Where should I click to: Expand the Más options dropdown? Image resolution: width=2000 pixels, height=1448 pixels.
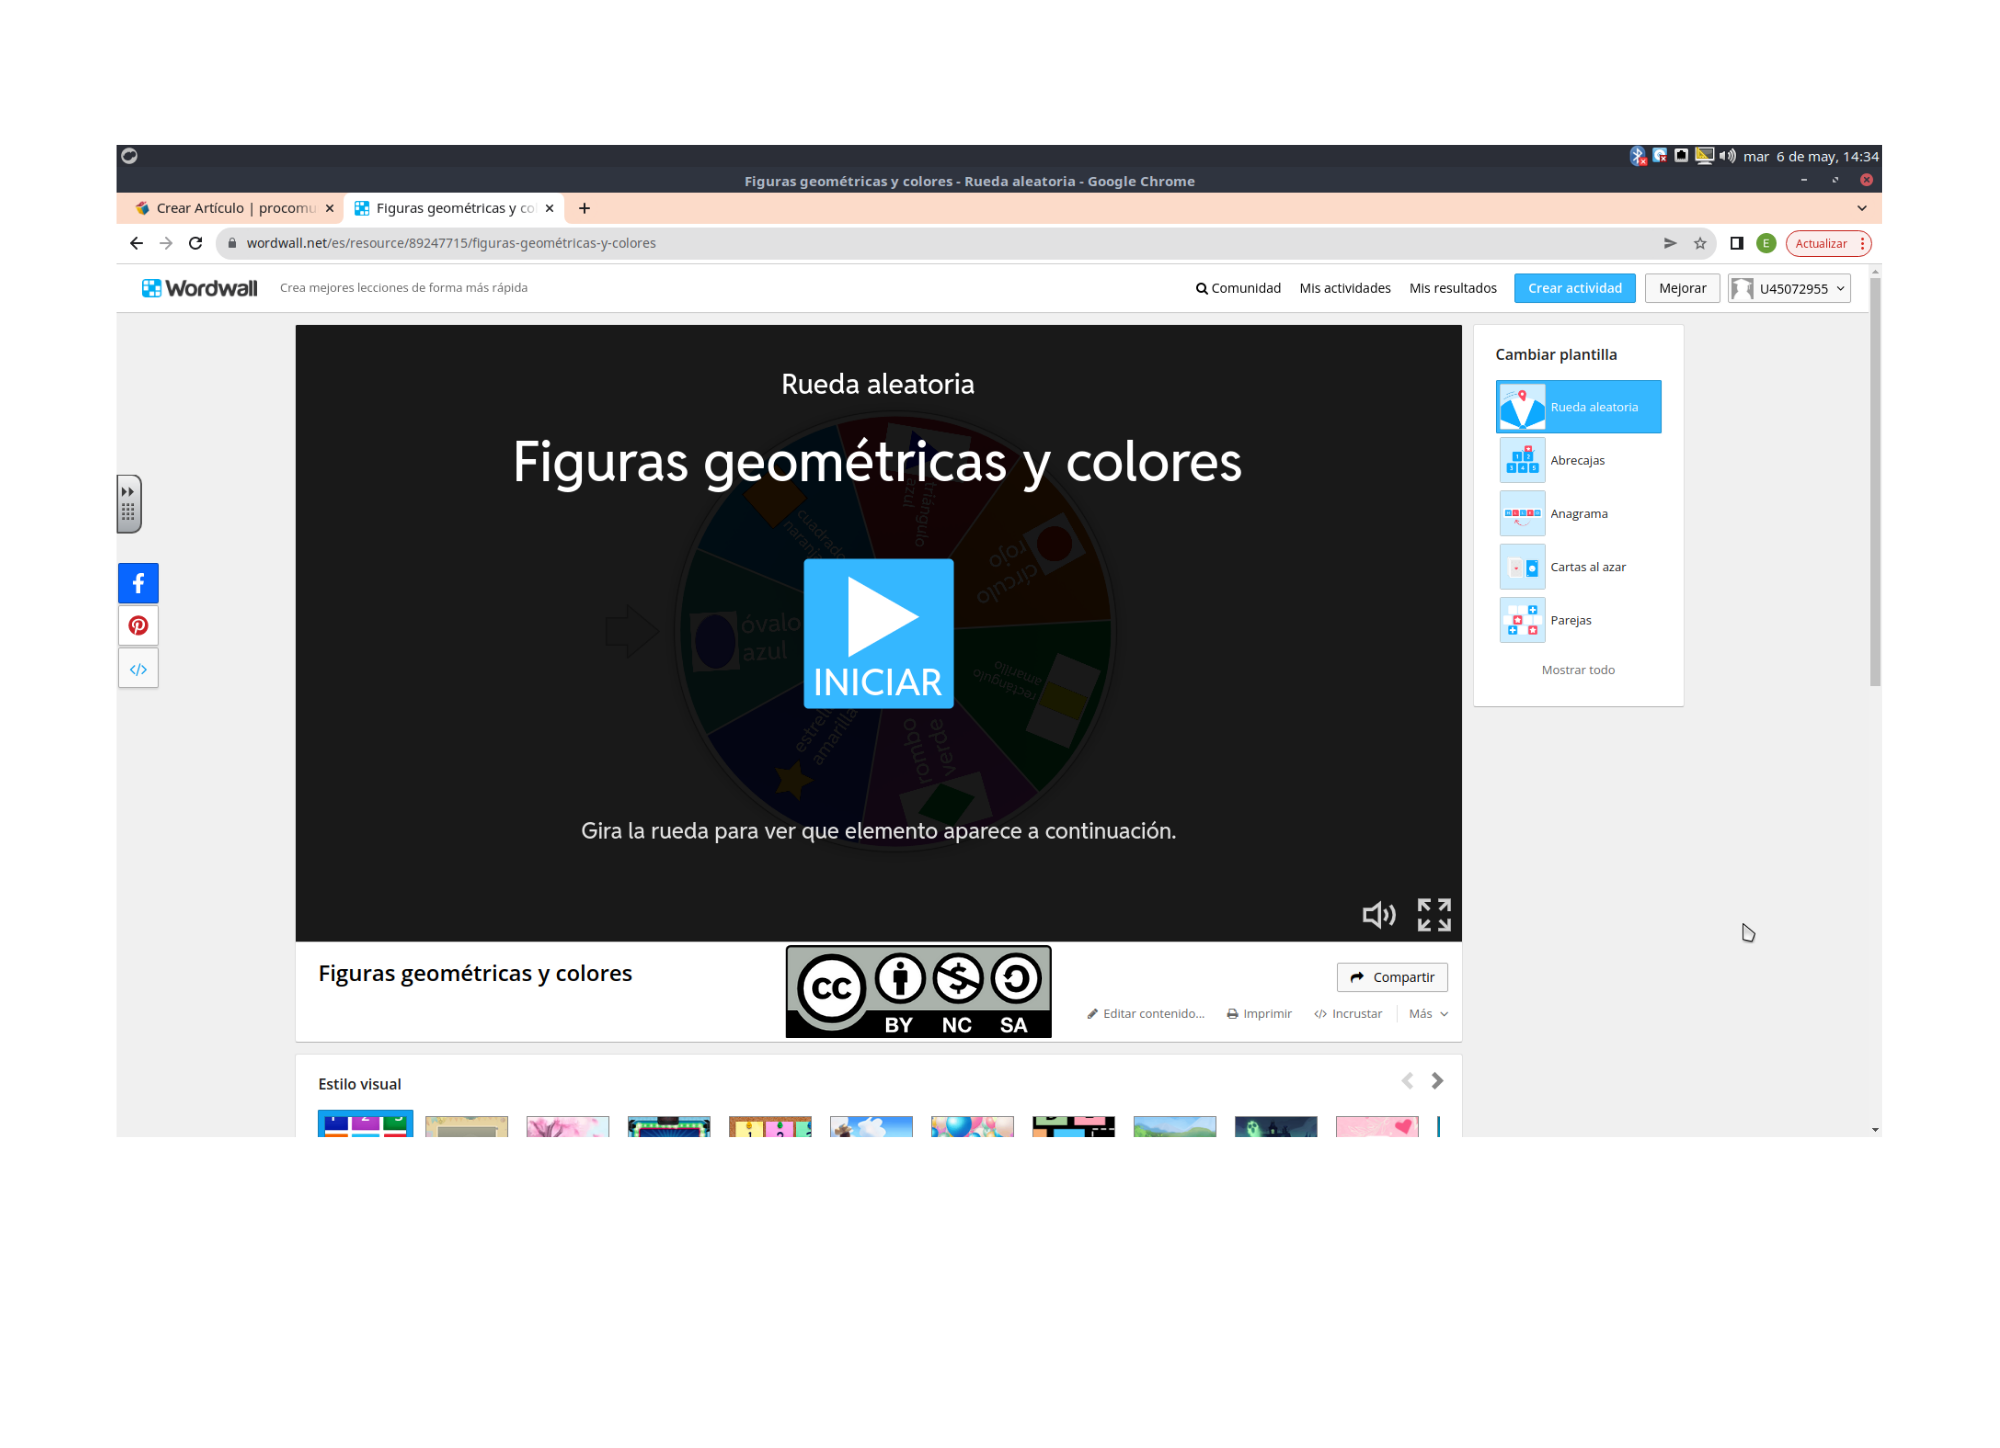[x=1427, y=1014]
